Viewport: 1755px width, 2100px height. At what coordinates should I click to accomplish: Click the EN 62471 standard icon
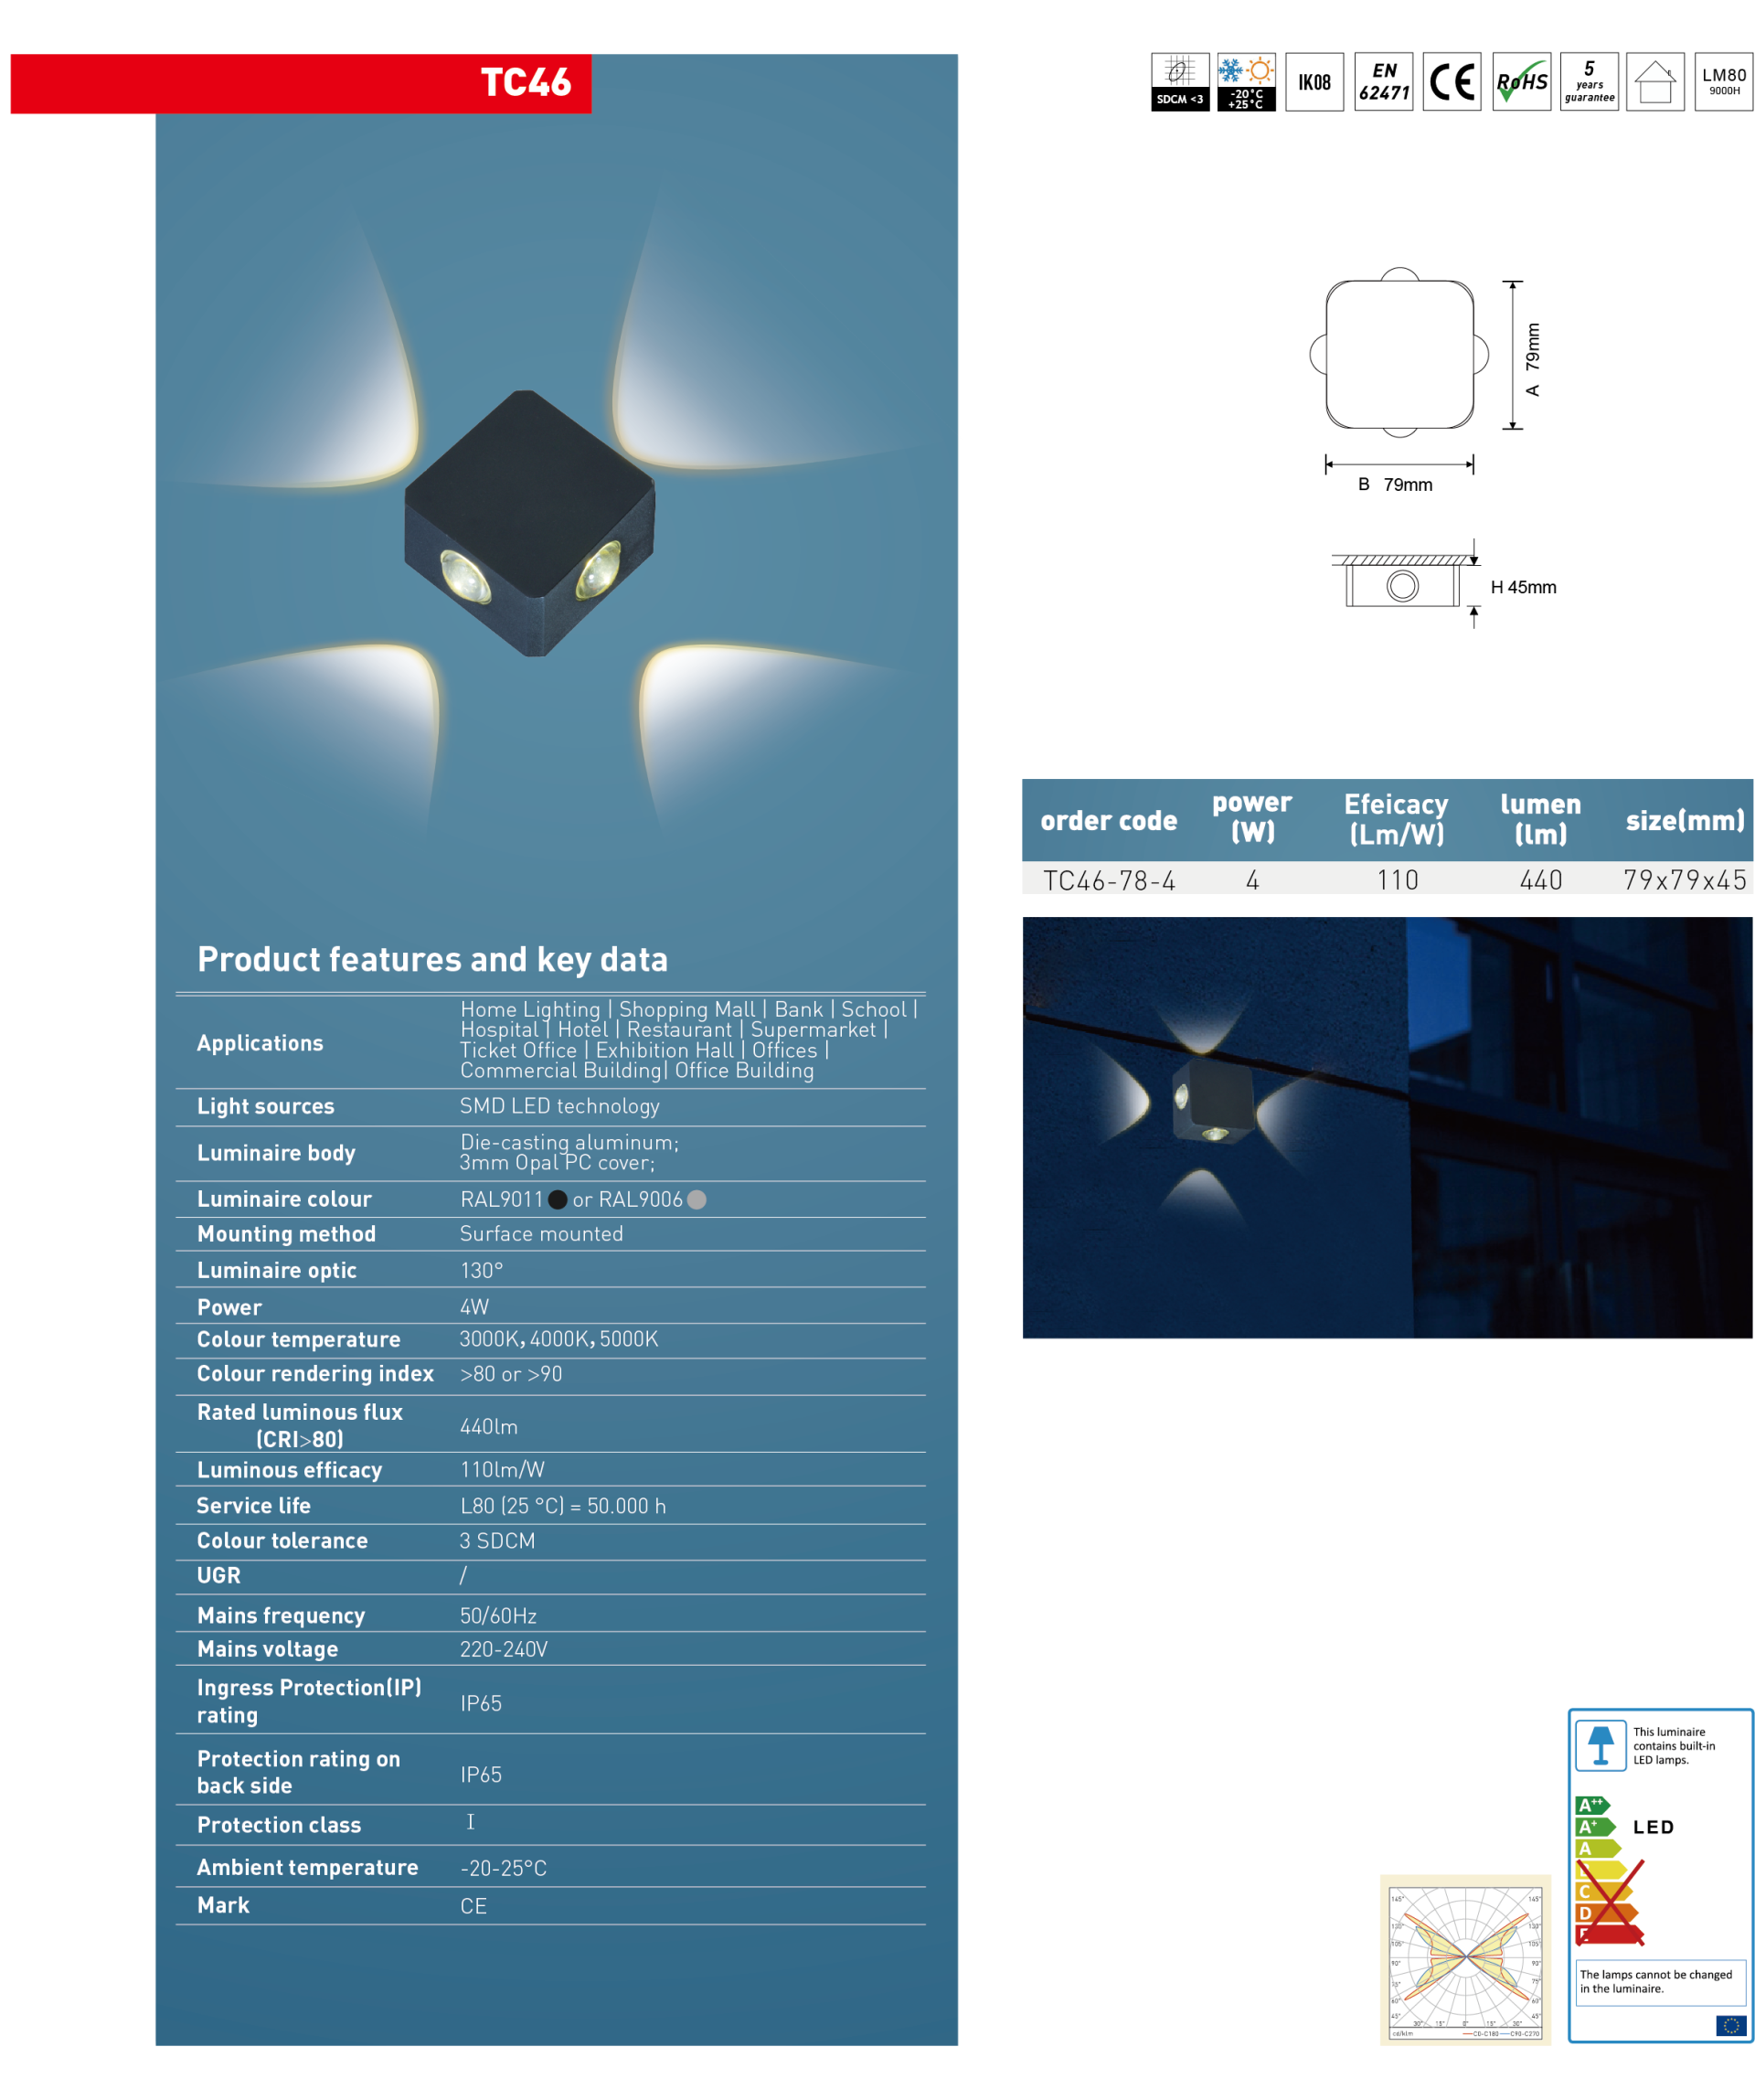coord(1384,82)
